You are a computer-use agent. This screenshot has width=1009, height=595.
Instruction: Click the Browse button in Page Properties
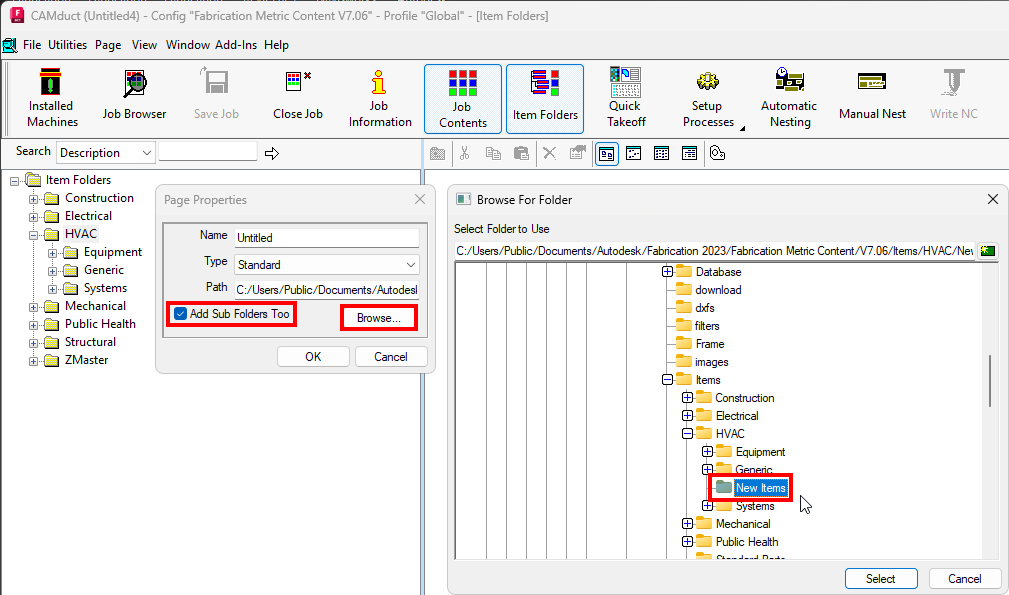(378, 317)
